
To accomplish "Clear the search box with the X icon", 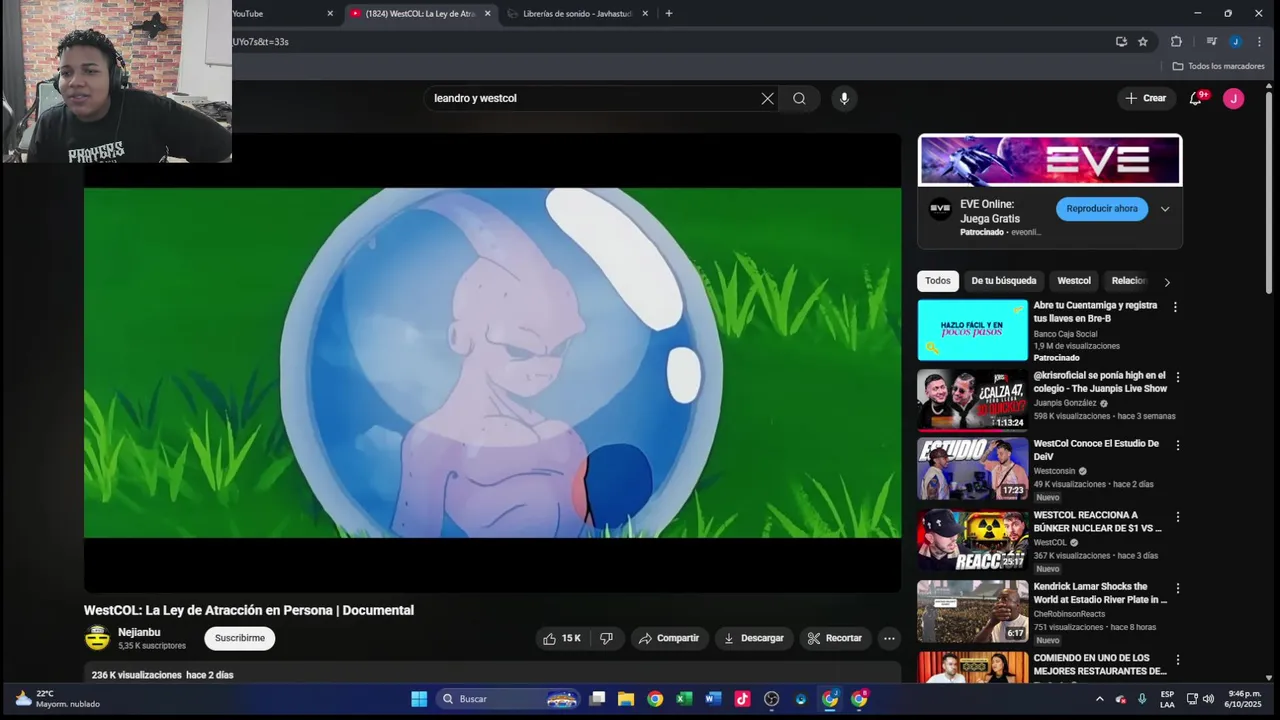I will tap(767, 98).
